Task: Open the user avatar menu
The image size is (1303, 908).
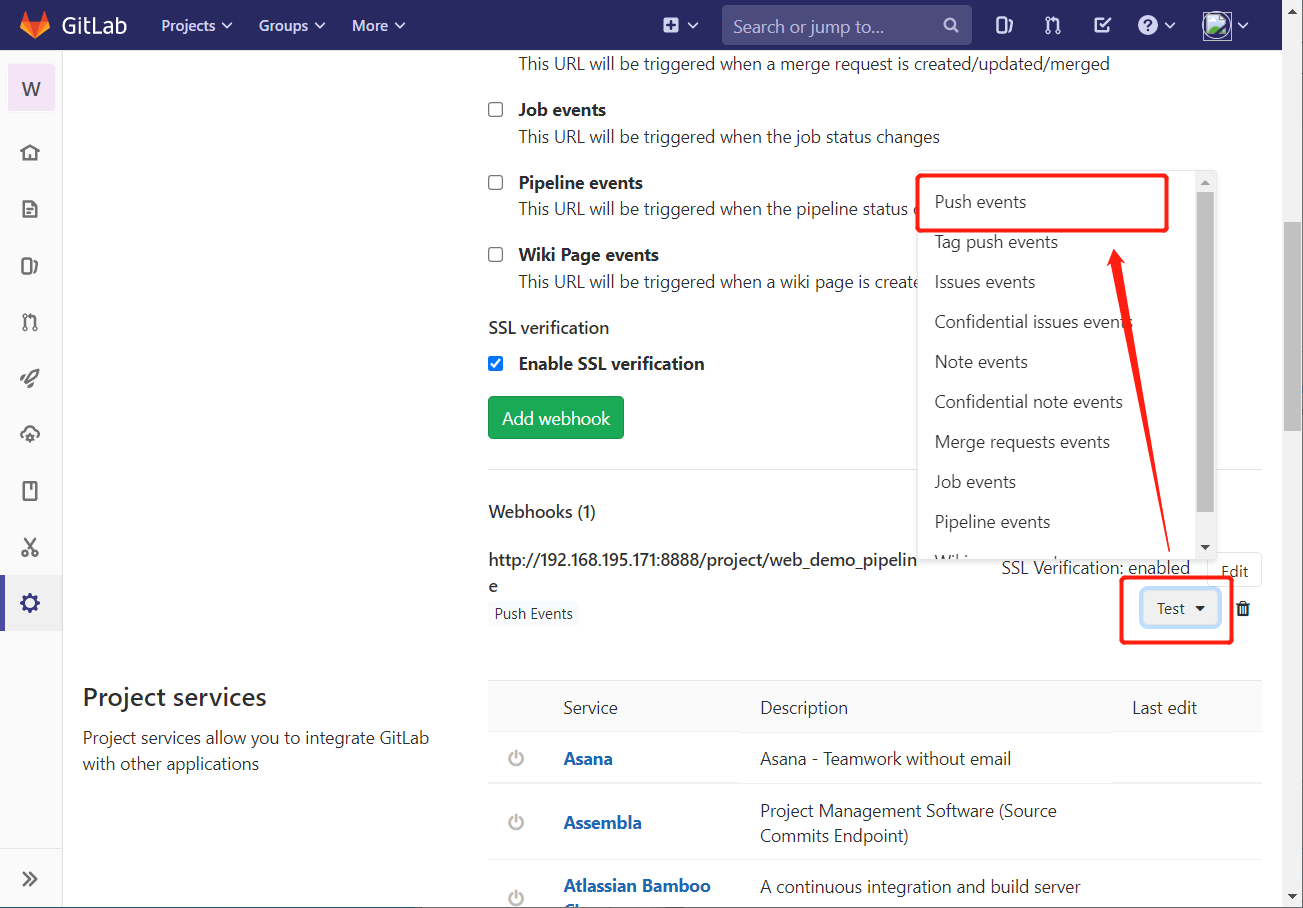Action: tap(1225, 26)
